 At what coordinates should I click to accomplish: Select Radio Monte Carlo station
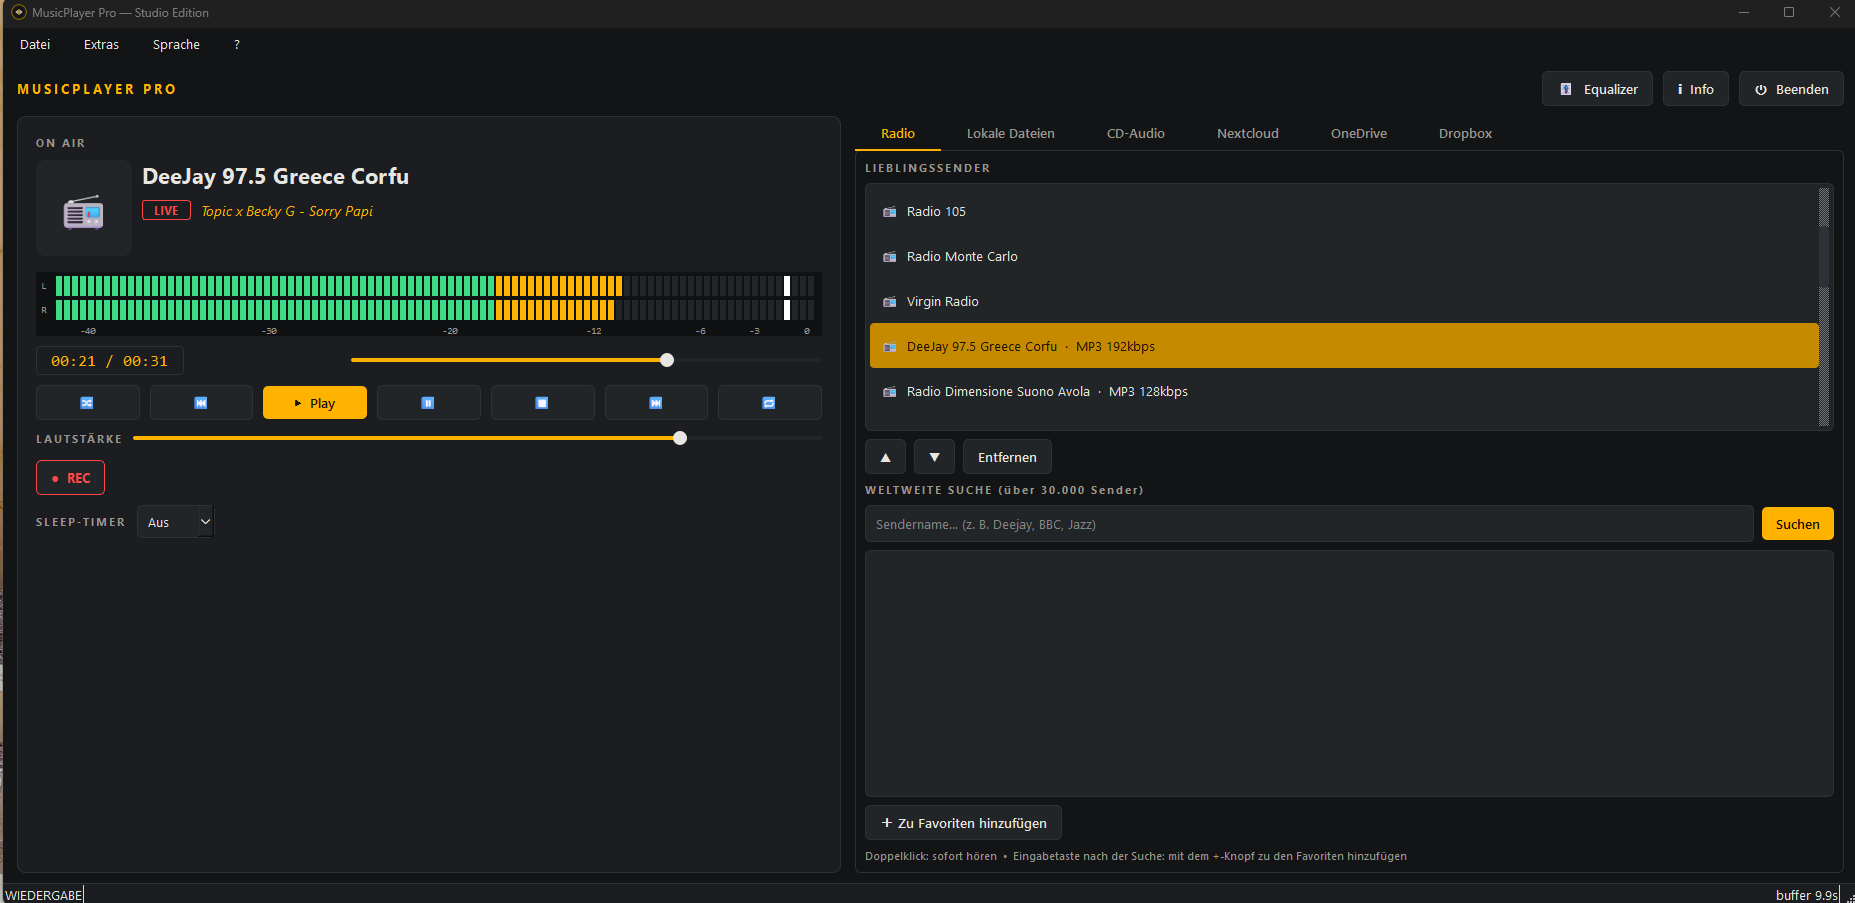point(1344,256)
